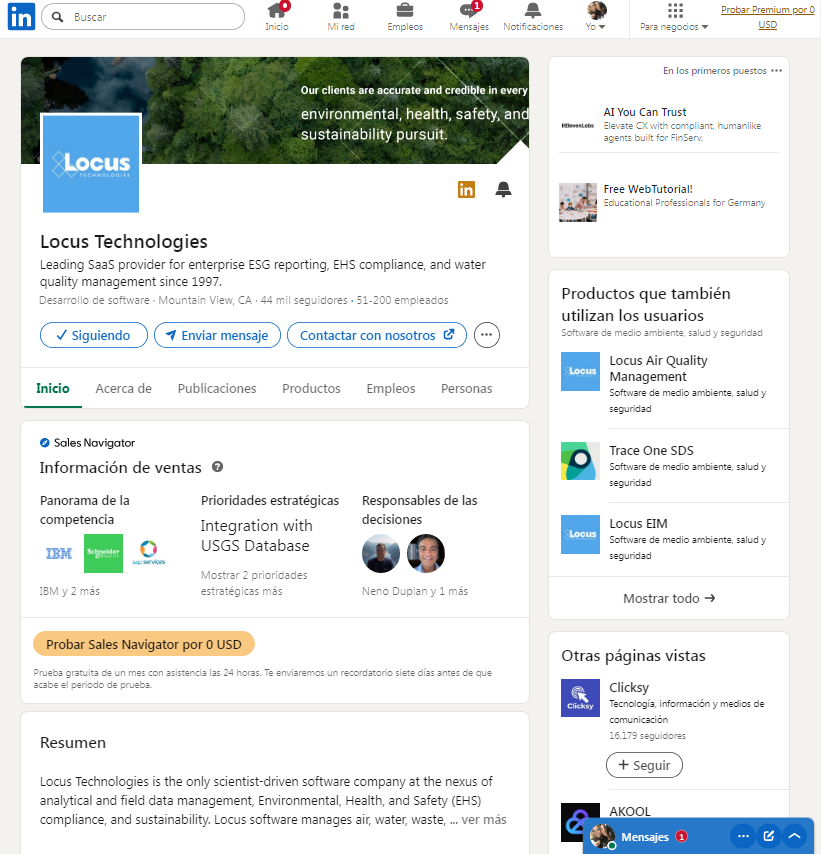Open Empleos briefcase icon

[x=405, y=17]
